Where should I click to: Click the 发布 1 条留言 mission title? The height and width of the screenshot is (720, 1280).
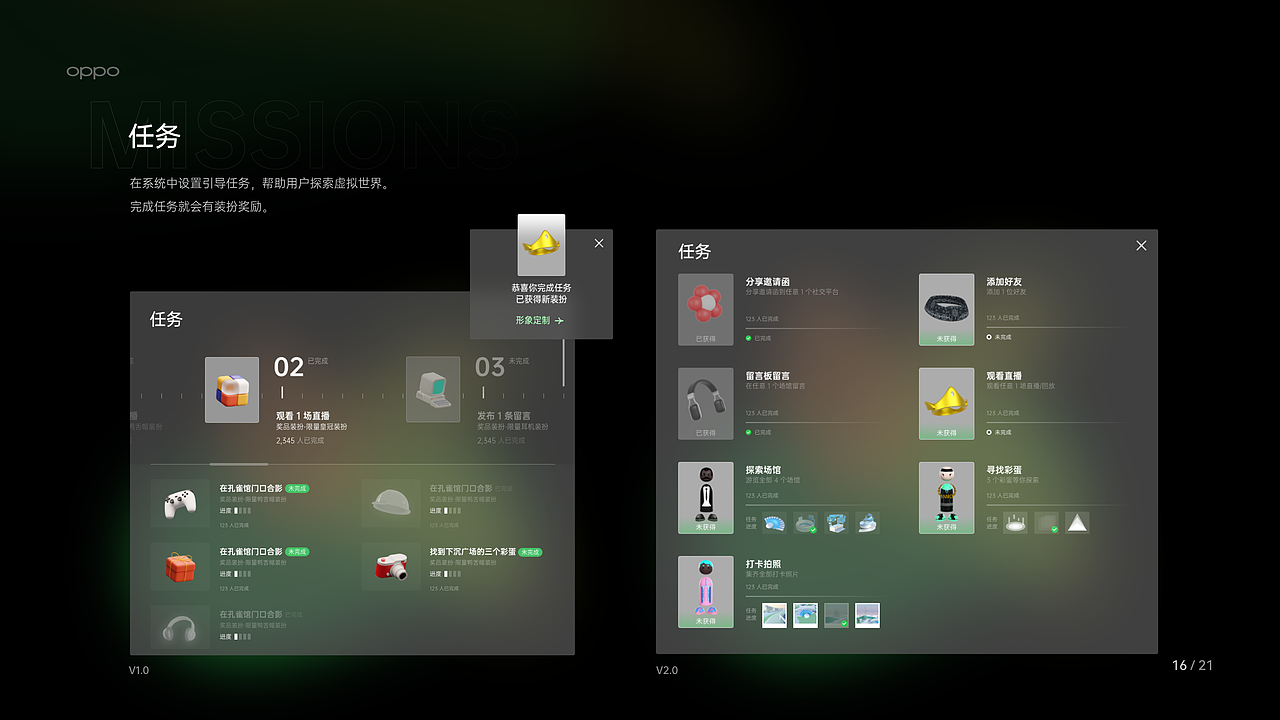pyautogui.click(x=504, y=416)
